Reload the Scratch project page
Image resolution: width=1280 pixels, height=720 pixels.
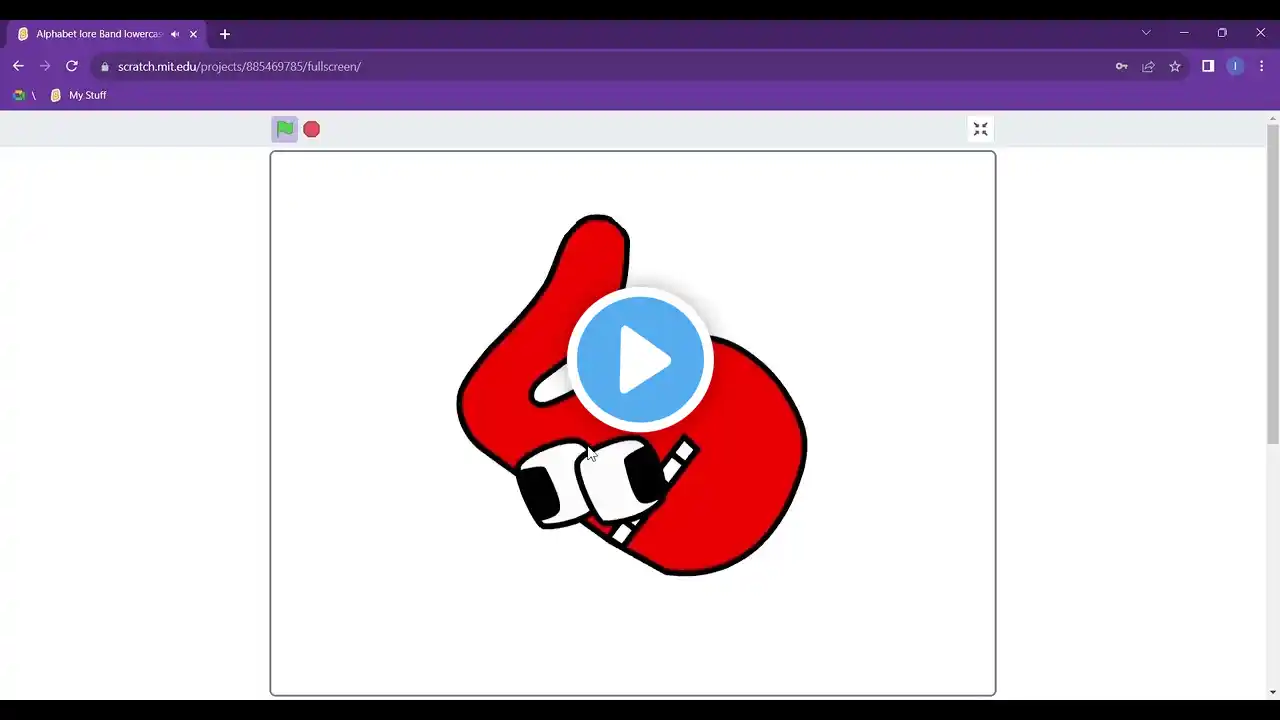tap(72, 66)
